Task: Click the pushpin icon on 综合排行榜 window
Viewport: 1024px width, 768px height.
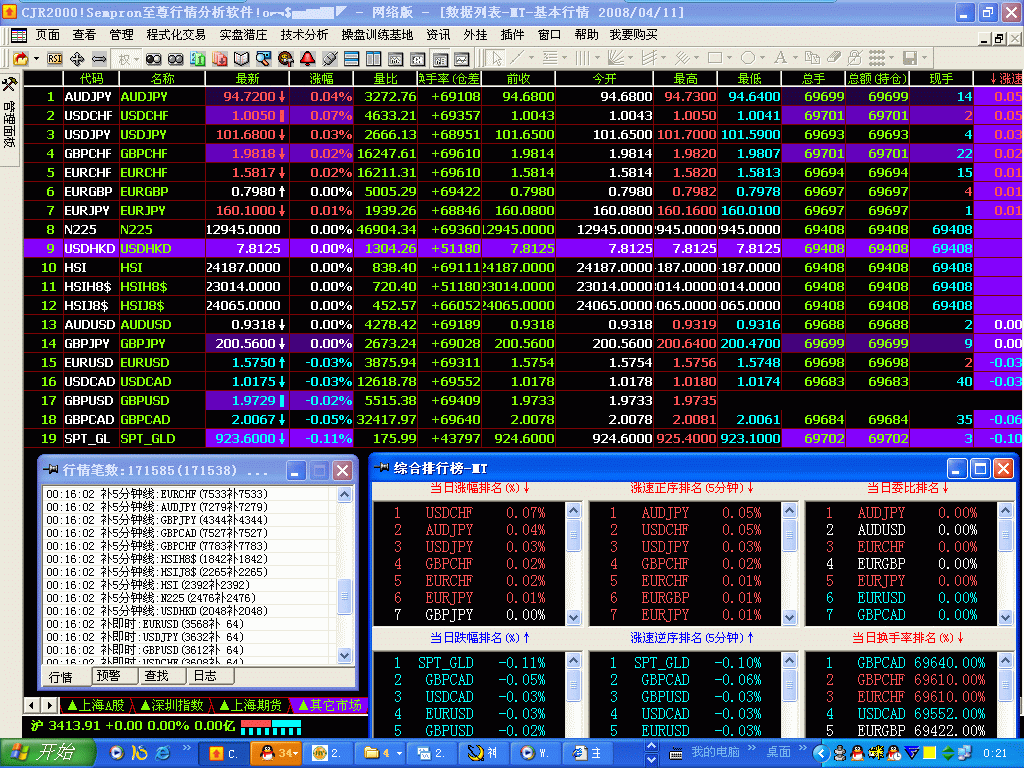Action: 382,468
